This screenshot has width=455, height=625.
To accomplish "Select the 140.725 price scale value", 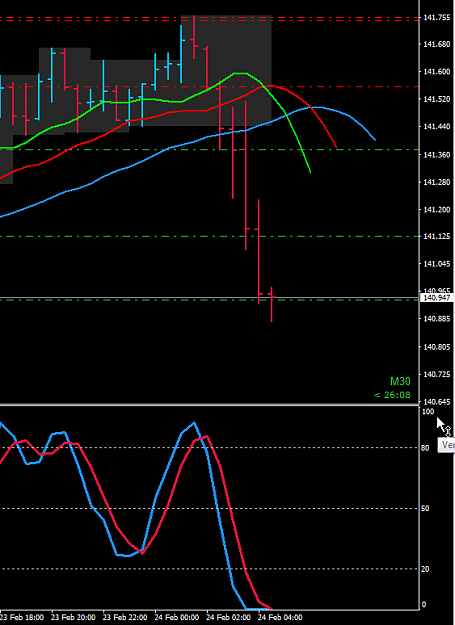I will click(x=437, y=375).
